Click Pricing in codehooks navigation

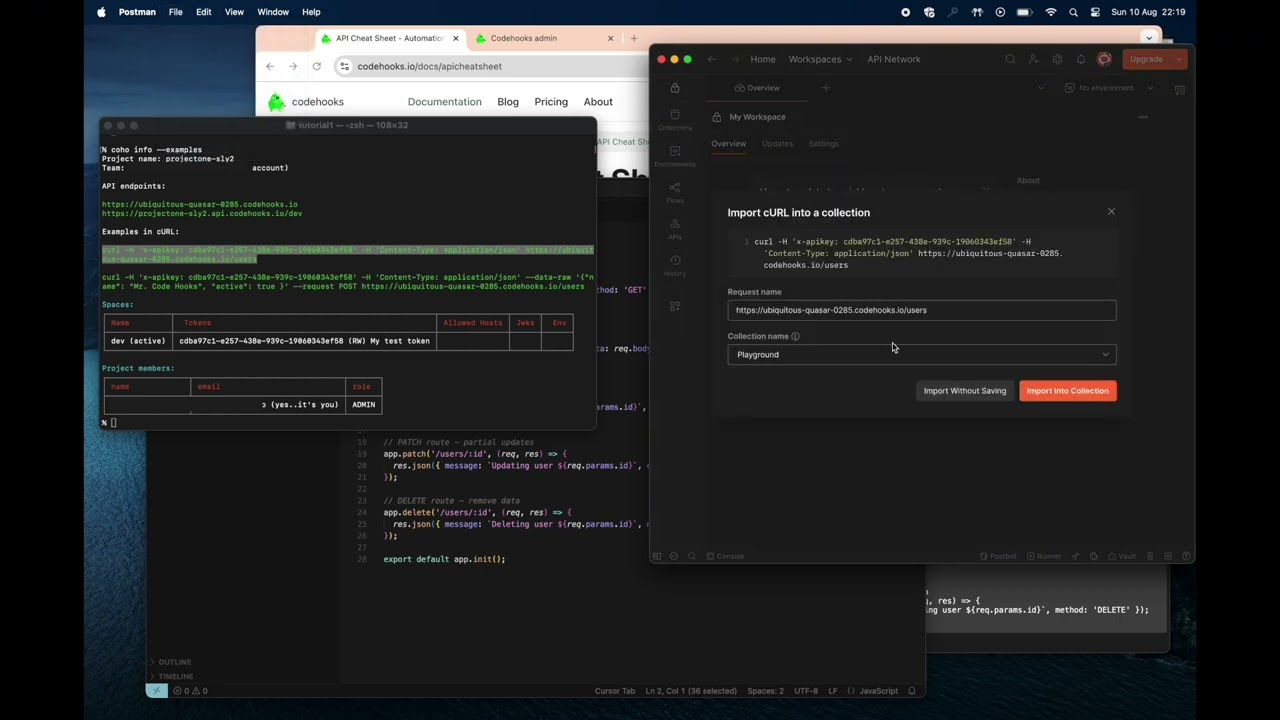pyautogui.click(x=551, y=102)
